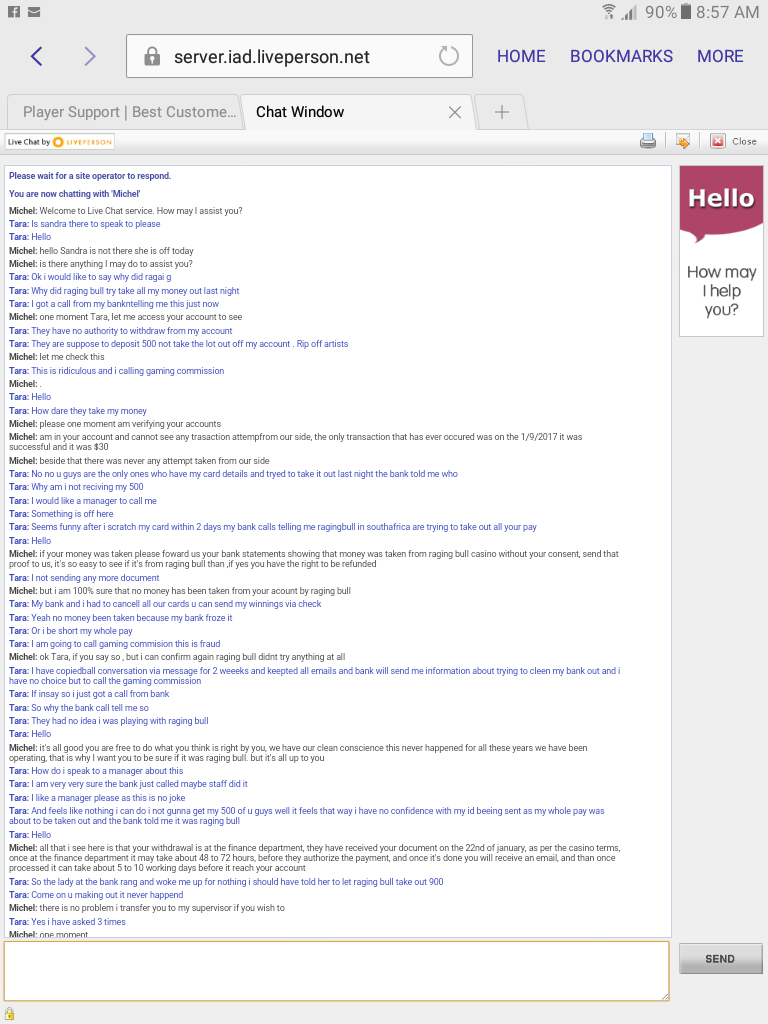Click Tara's 'If insay so i just got a call from bank' line
This screenshot has height=1024, width=768.
point(89,694)
